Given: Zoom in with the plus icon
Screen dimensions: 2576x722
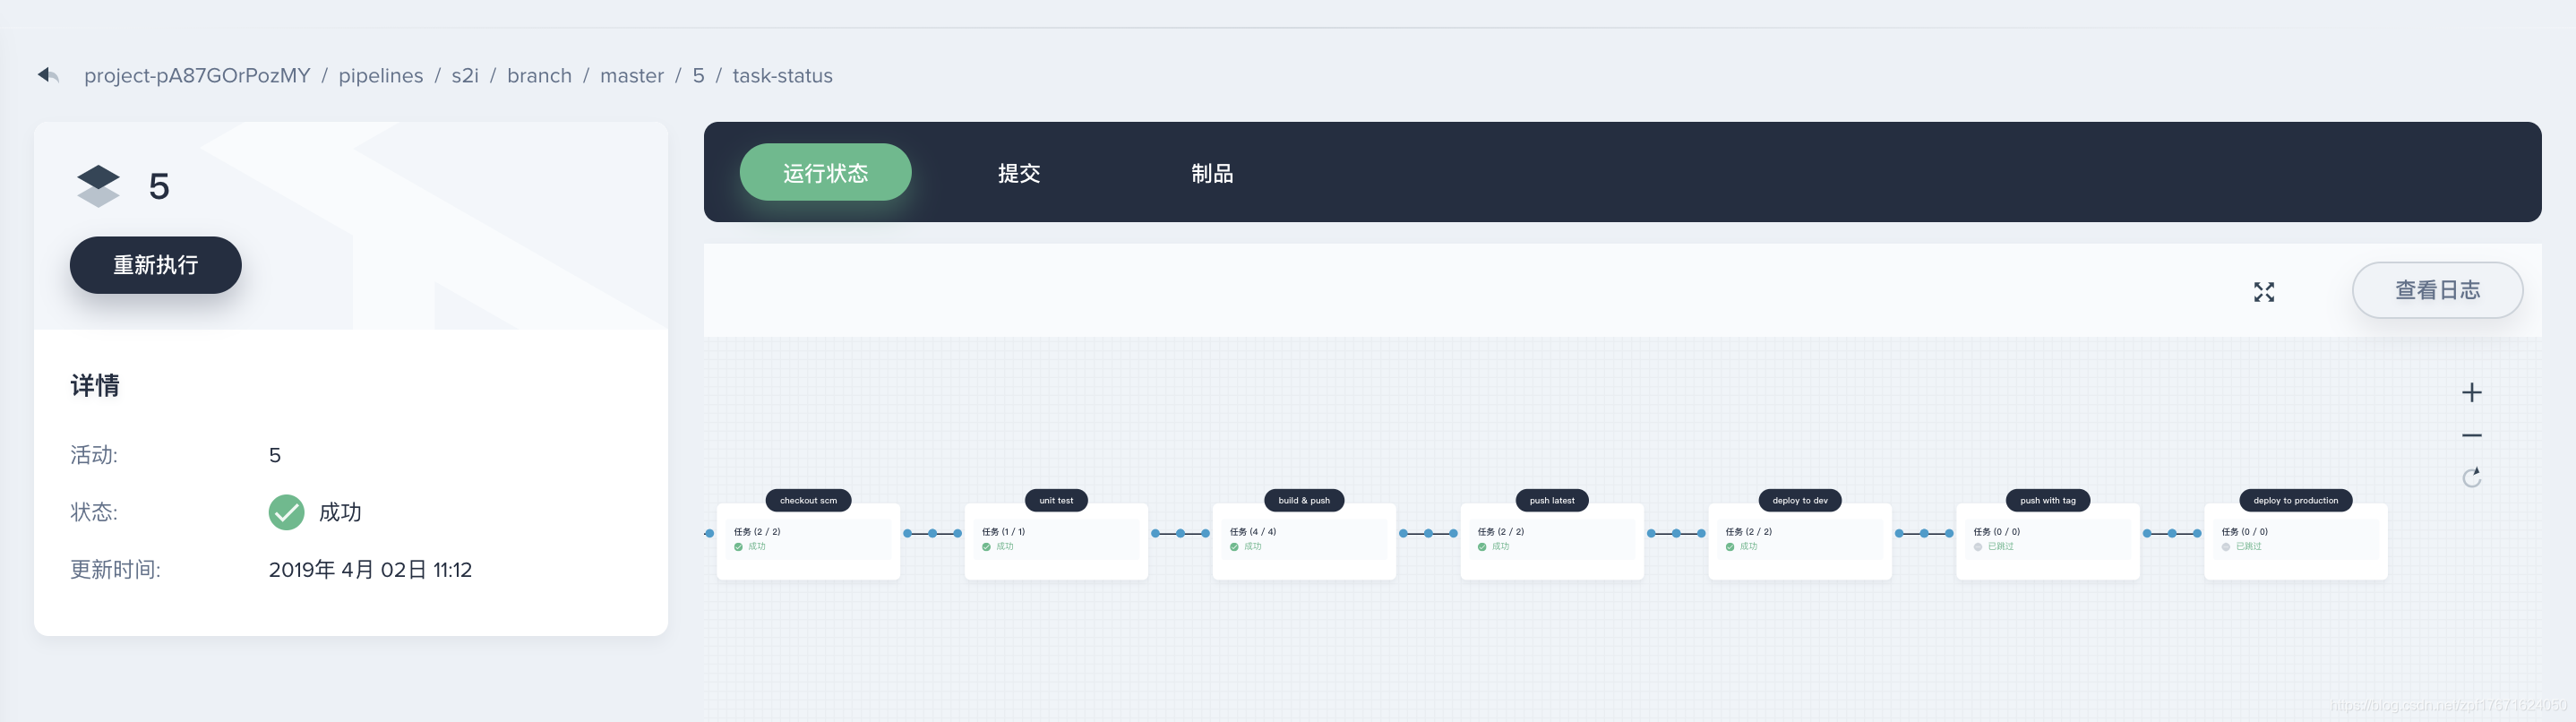Looking at the screenshot, I should 2472,392.
